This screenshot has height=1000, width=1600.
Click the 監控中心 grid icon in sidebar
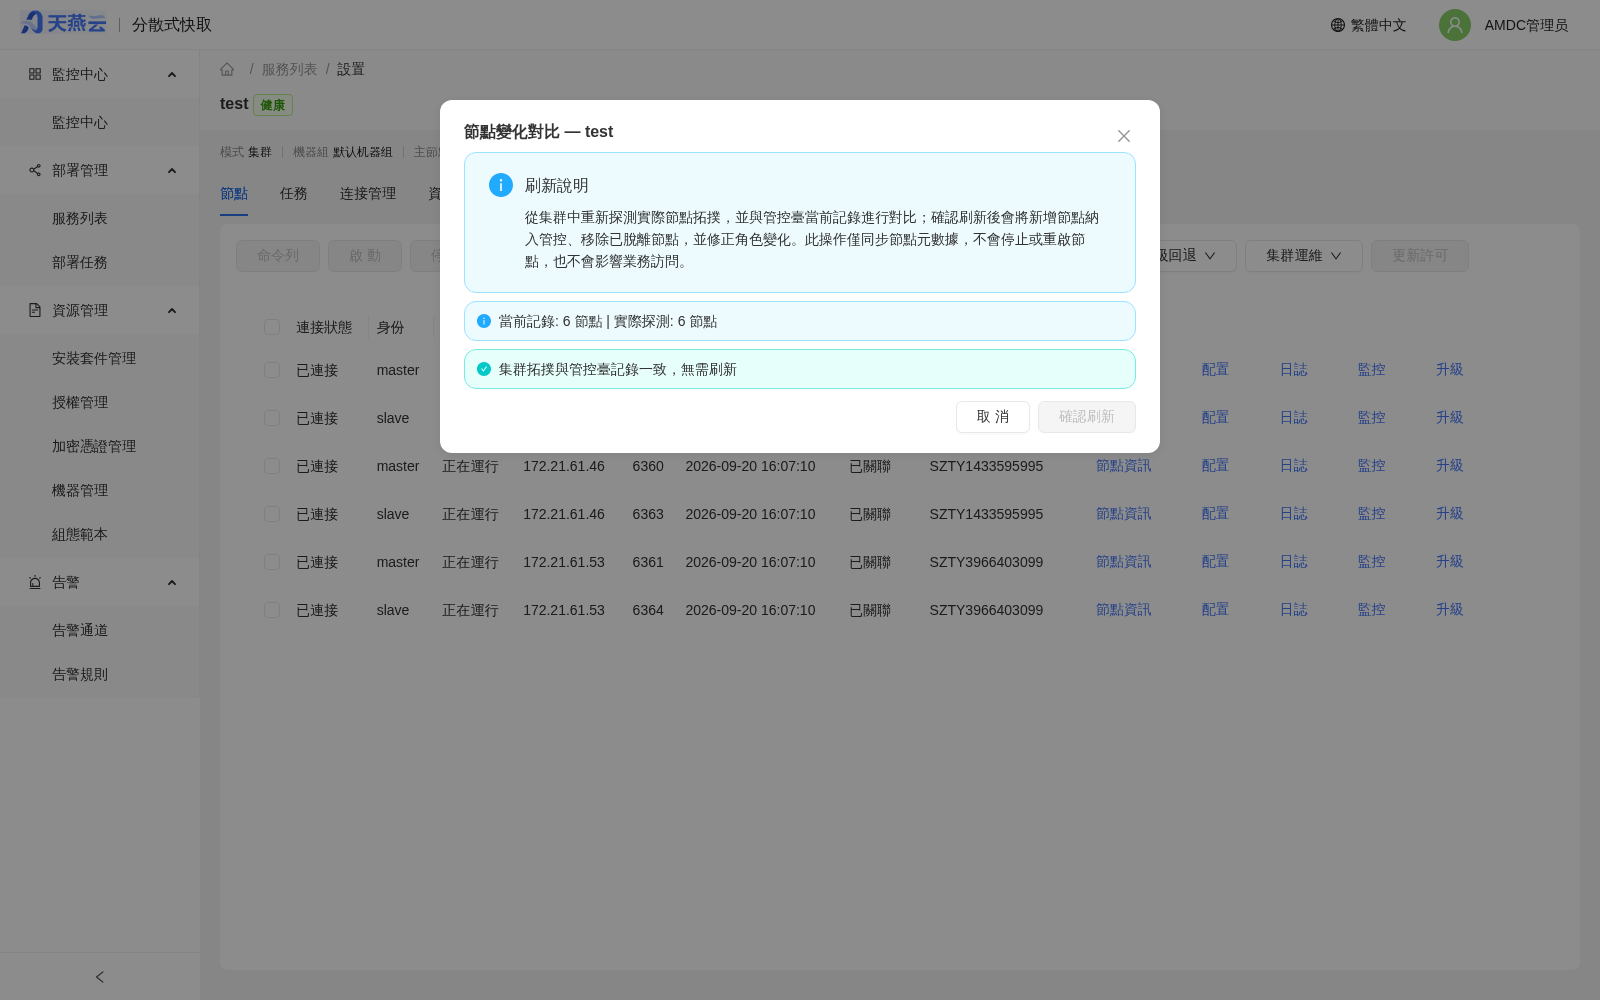coord(35,74)
